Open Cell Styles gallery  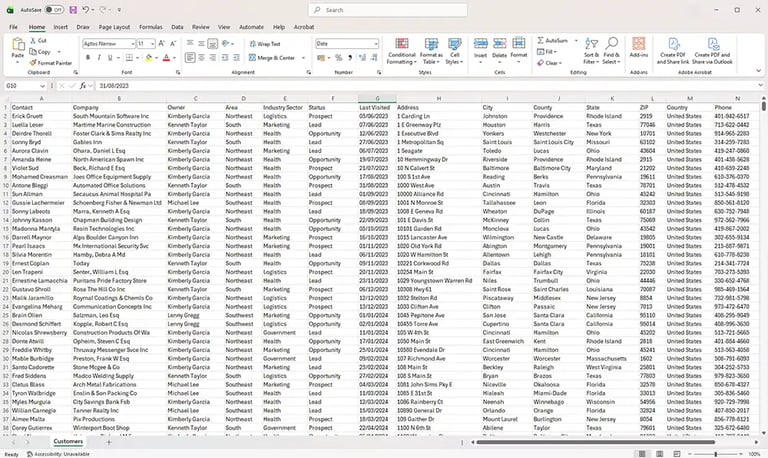tap(455, 51)
